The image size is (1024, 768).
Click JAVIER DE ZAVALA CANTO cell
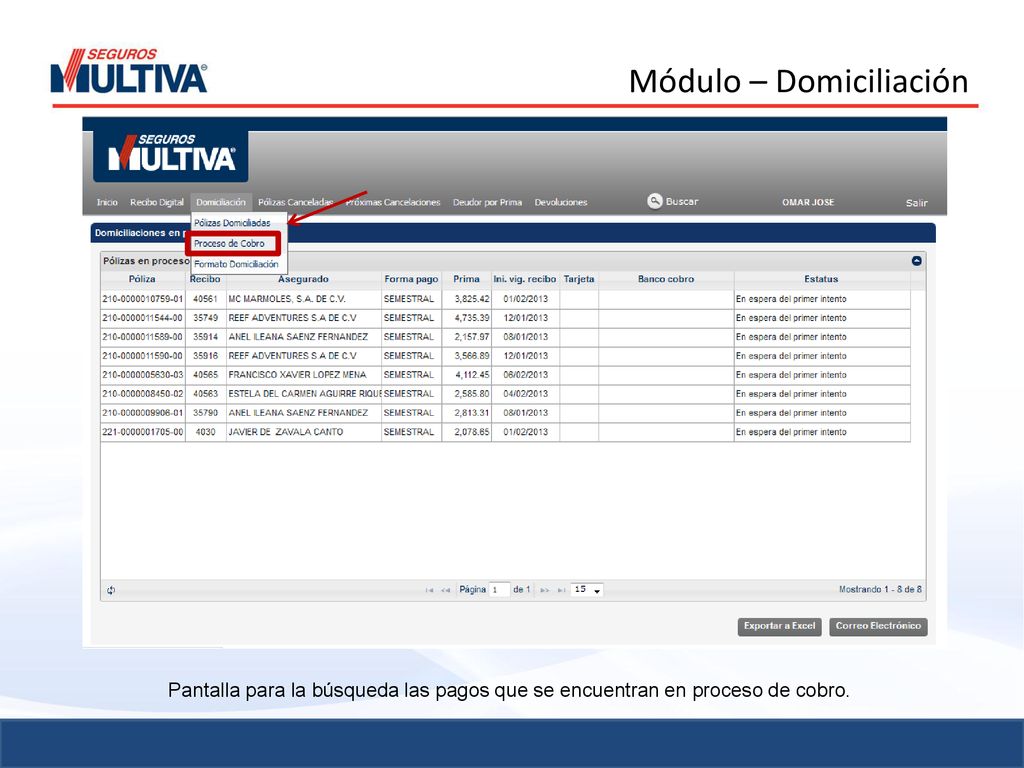[x=304, y=432]
